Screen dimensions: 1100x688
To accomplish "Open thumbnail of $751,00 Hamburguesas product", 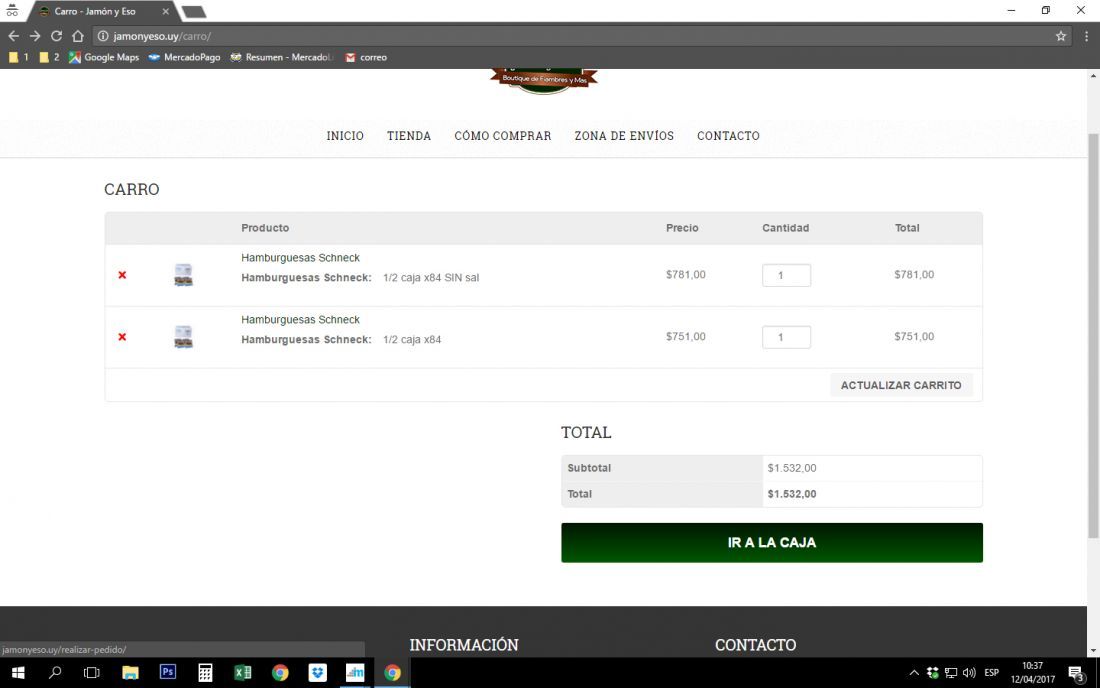I will click(183, 337).
